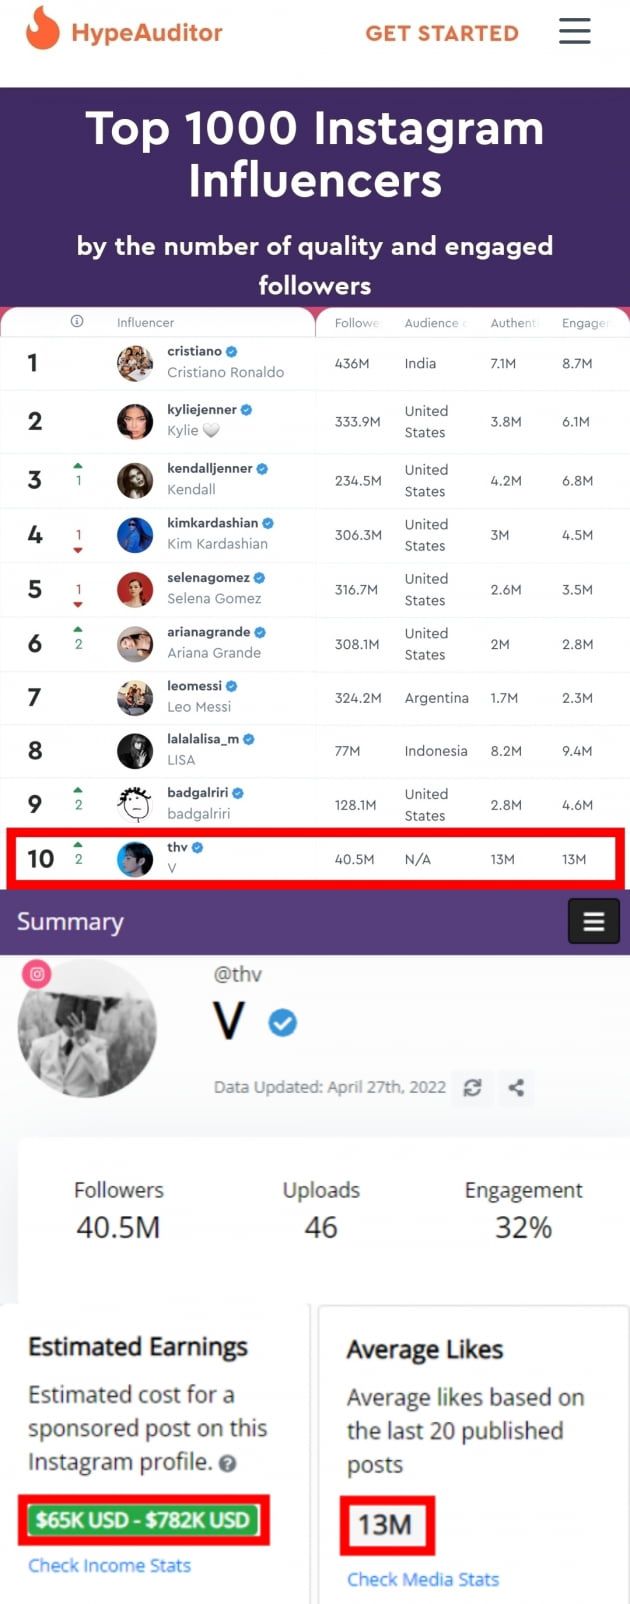
Task: Click the share icon beside refresh
Action: (516, 1087)
